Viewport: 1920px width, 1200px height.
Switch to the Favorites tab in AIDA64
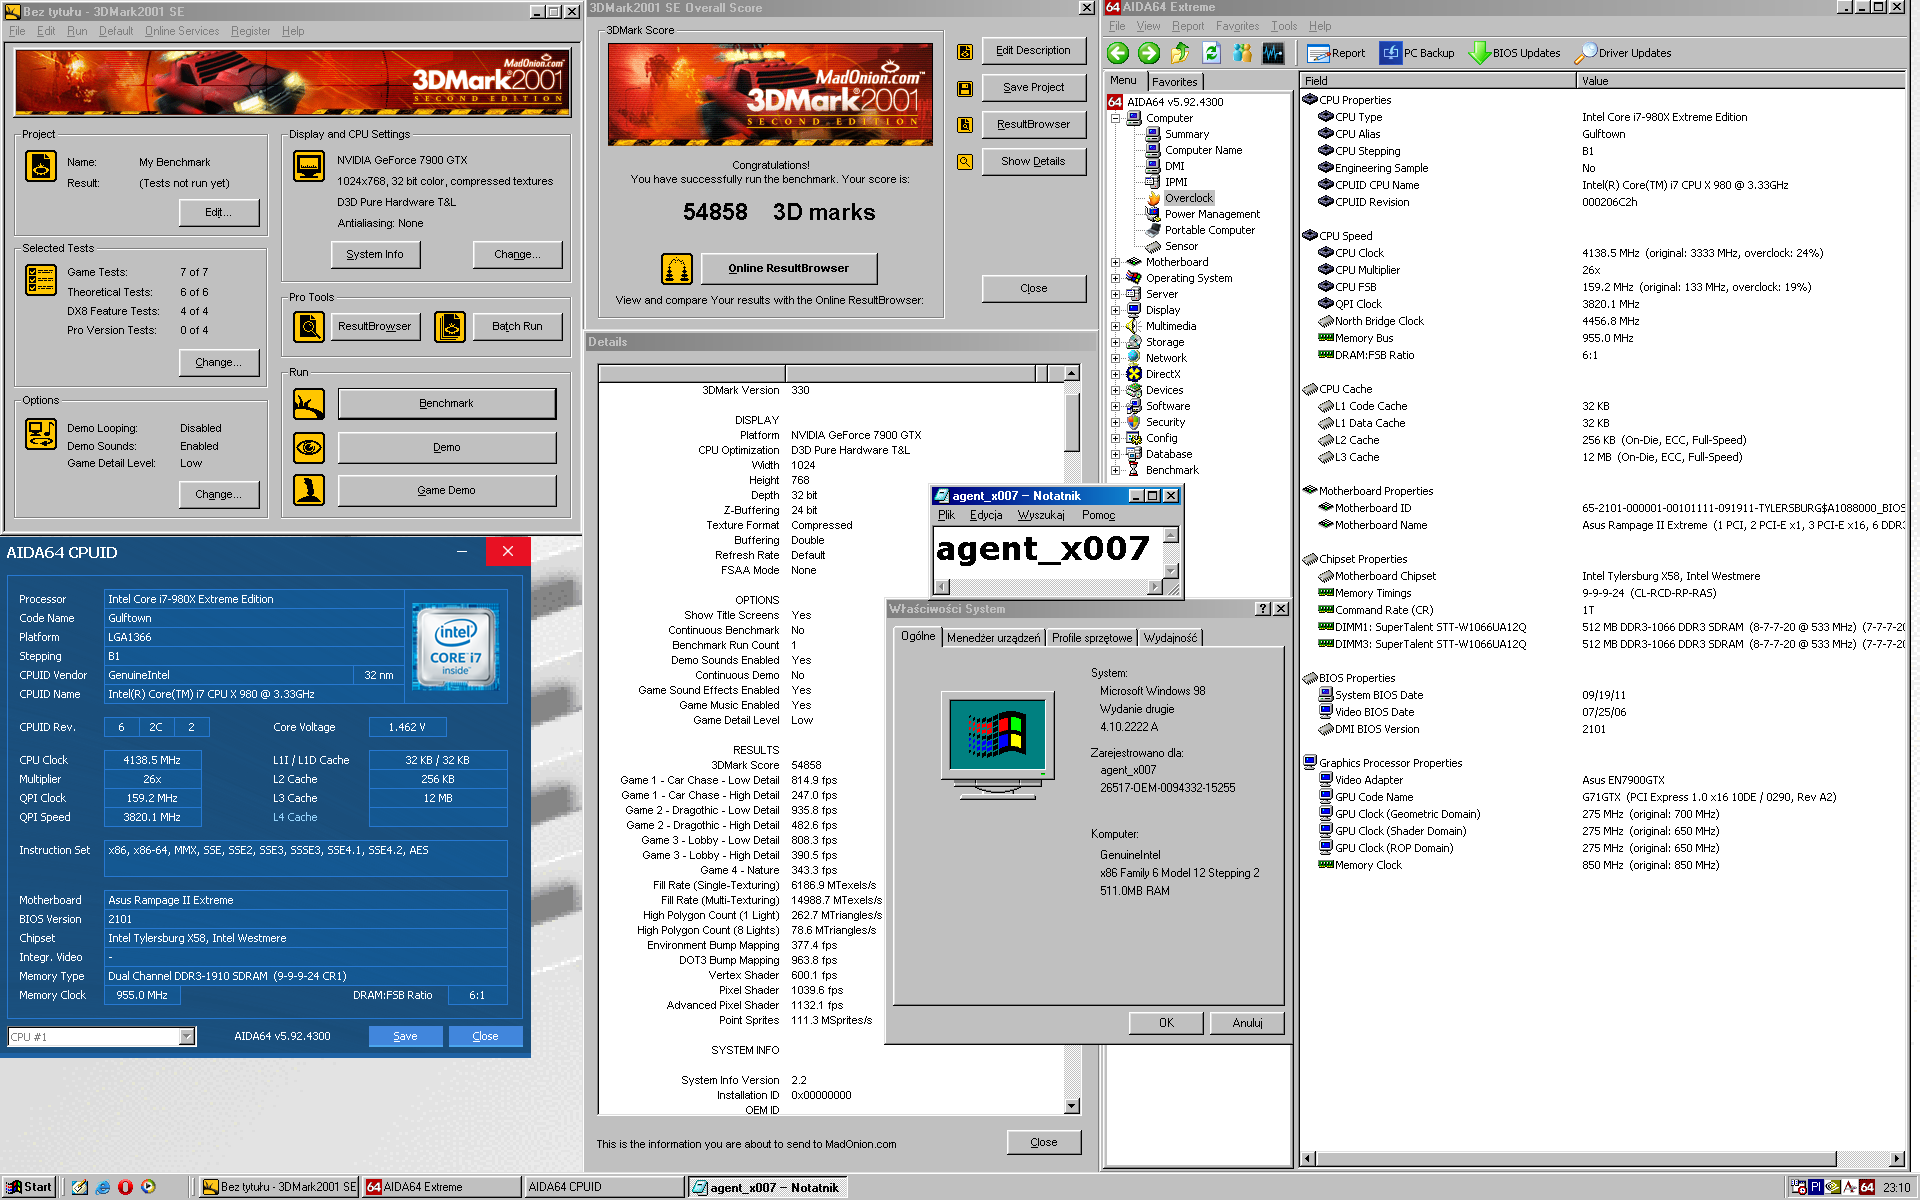(x=1174, y=82)
